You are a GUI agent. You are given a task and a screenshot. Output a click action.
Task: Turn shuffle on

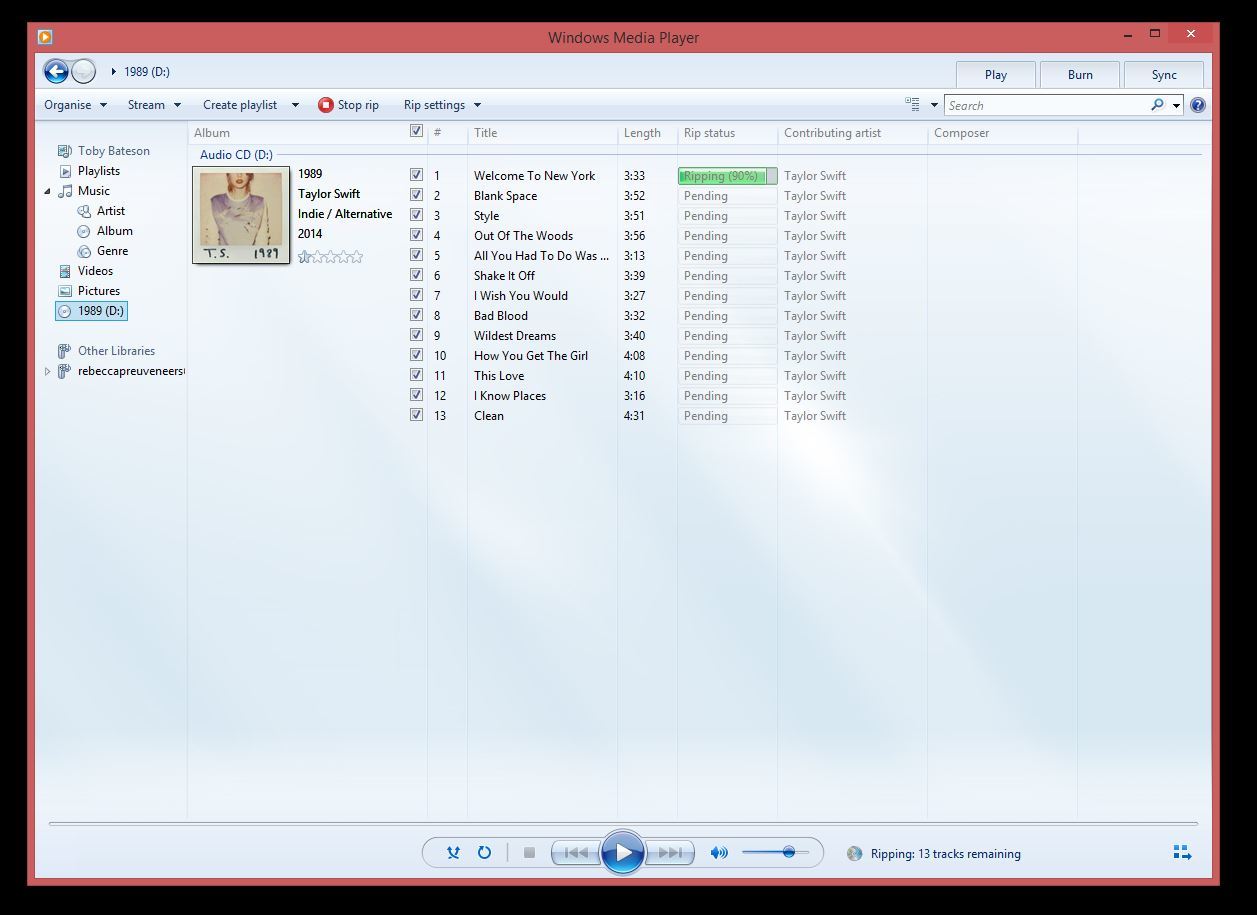click(453, 853)
